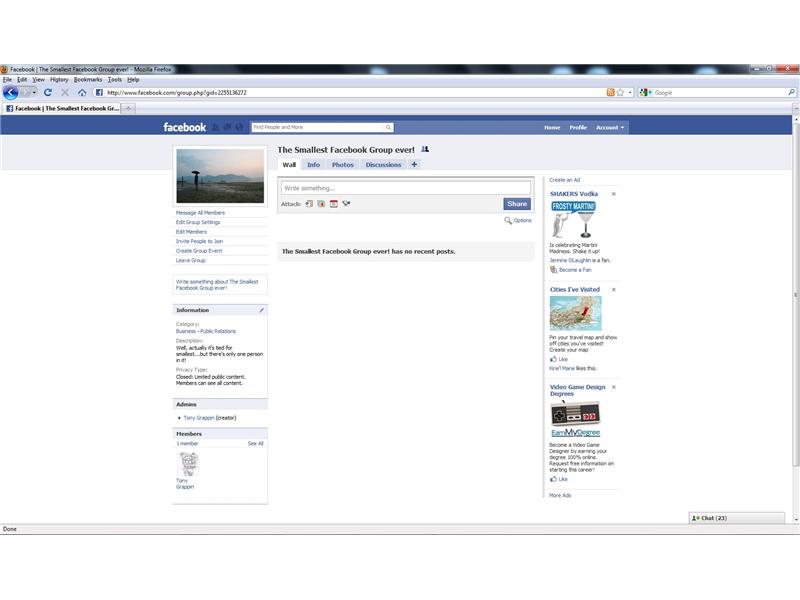Open notifications globe icon in Facebook header
This screenshot has height=600, width=800.
[239, 127]
